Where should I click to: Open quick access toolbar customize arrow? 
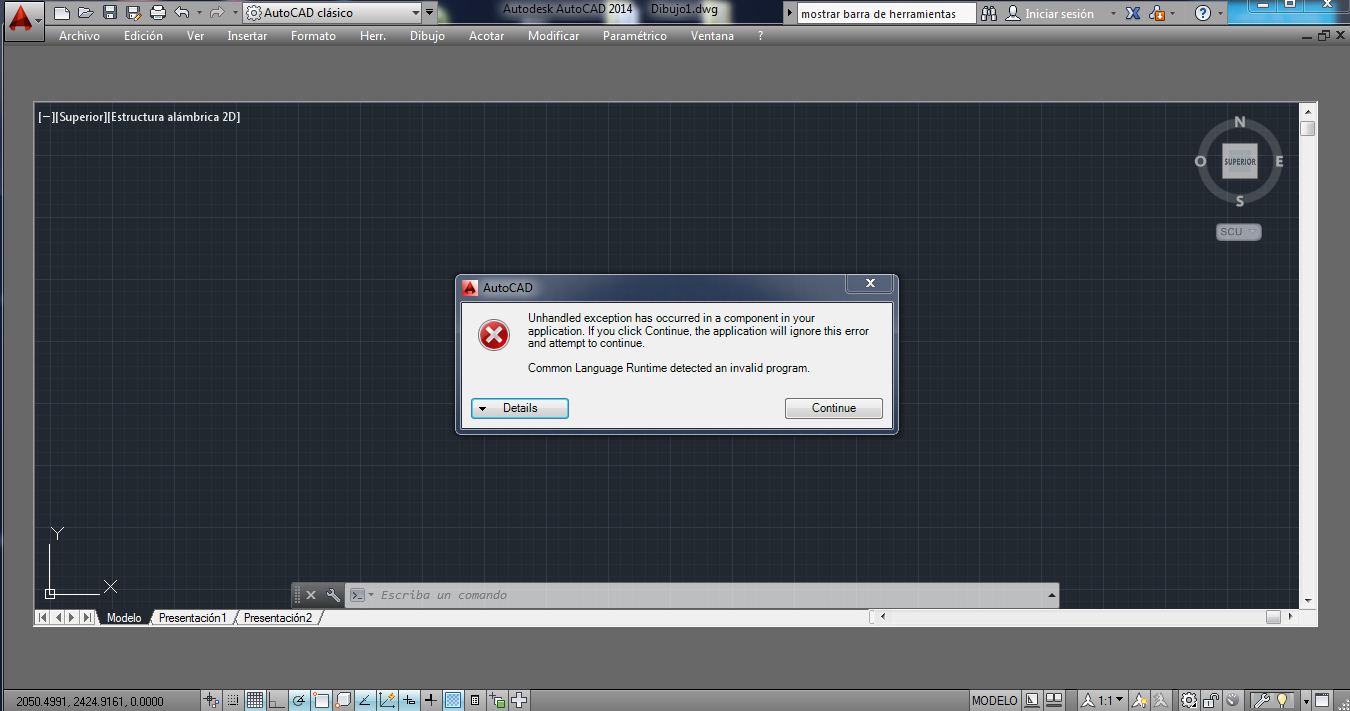click(x=430, y=13)
